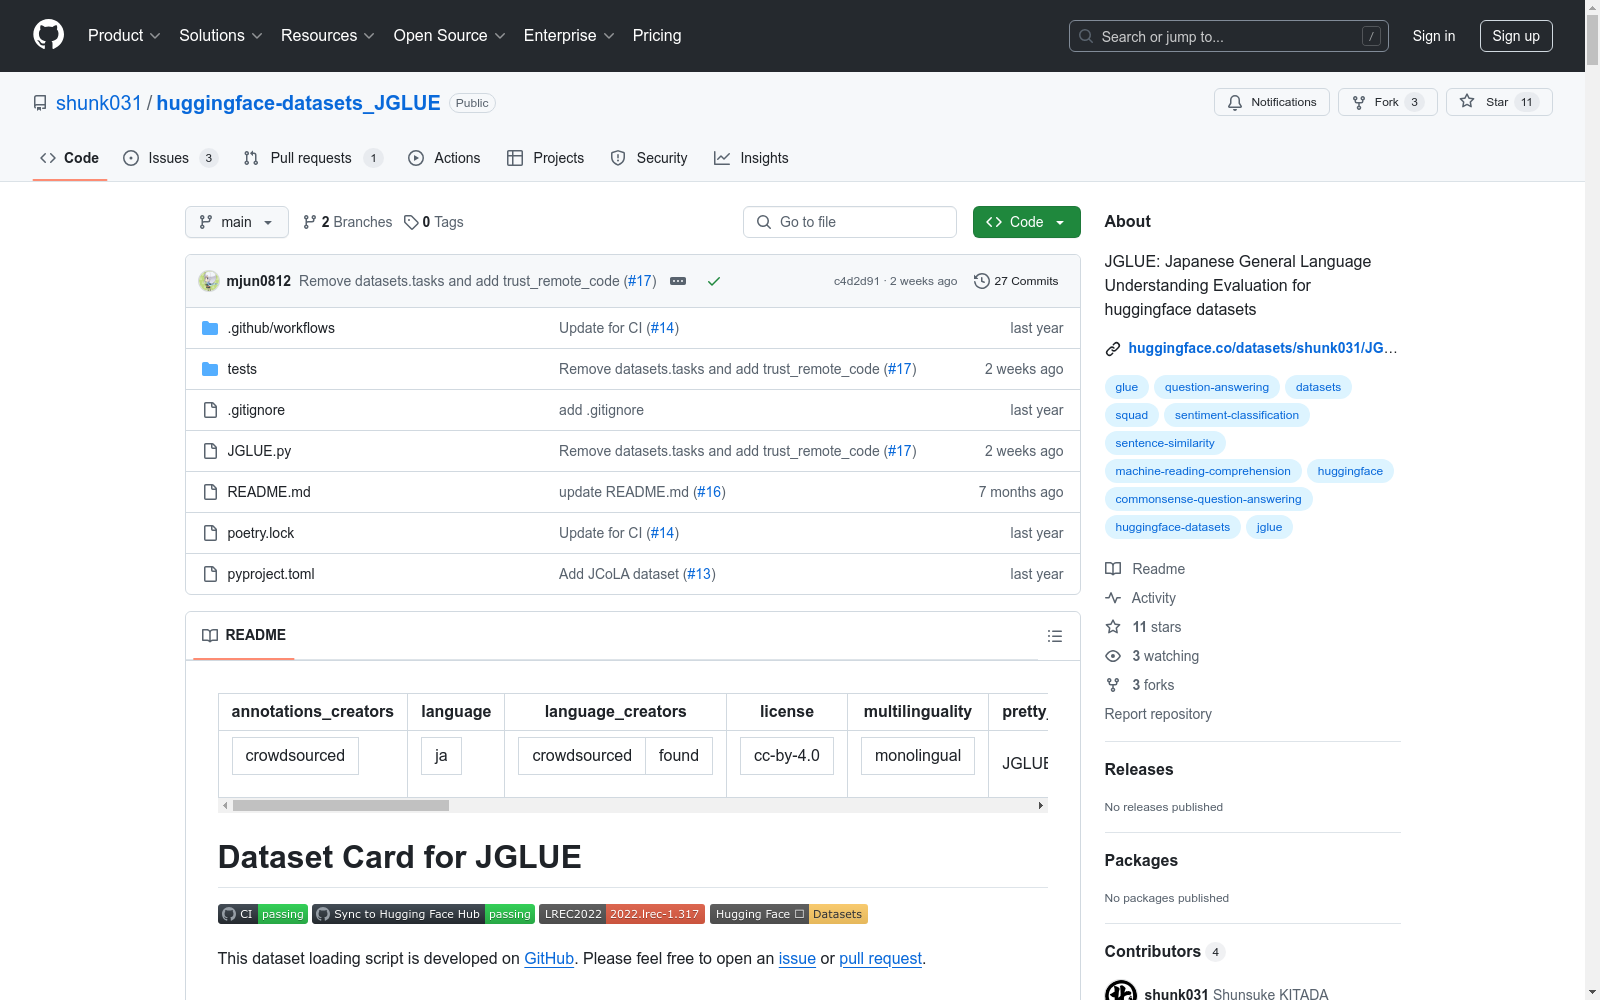Click the tag icon next to Tags
The width and height of the screenshot is (1600, 1000).
pyautogui.click(x=411, y=222)
